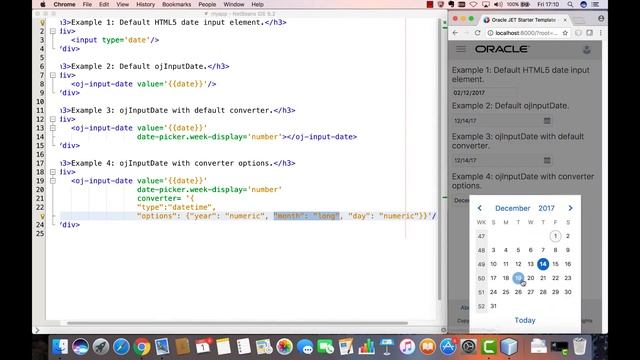The image size is (640, 360).
Task: Collapse the code fold at line 7
Action: click(x=53, y=75)
